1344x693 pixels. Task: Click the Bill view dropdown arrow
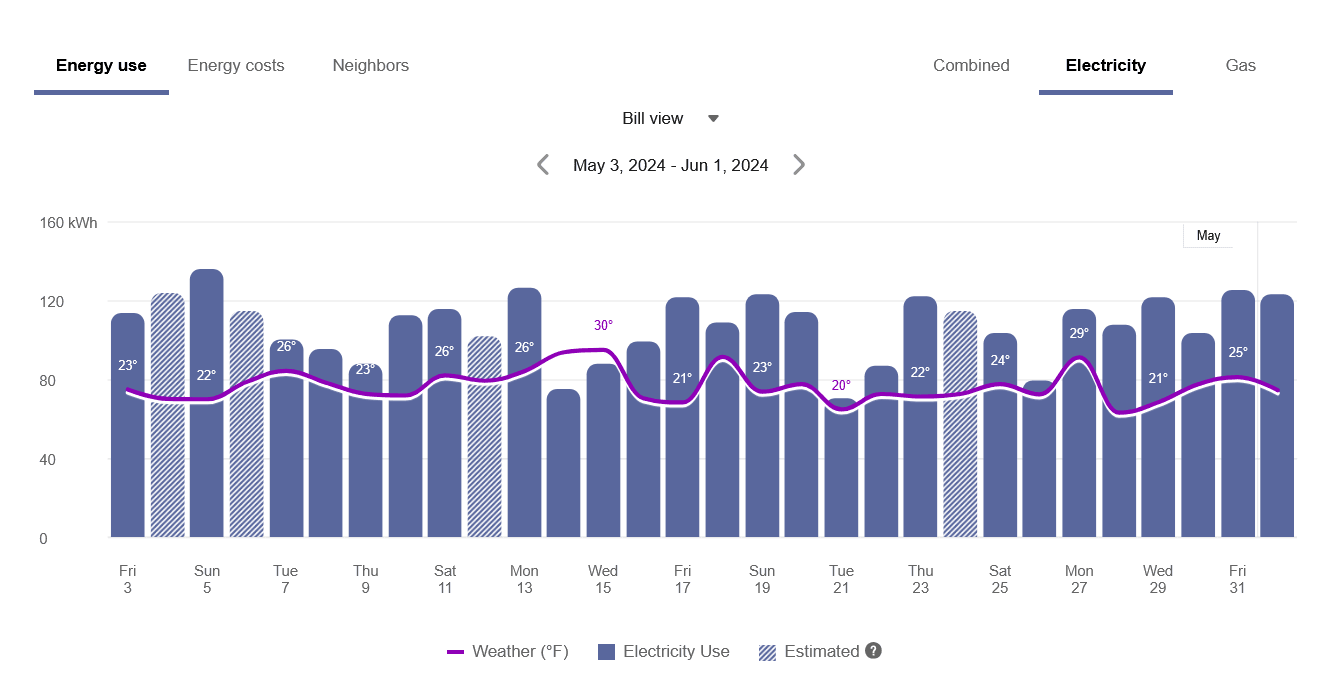pyautogui.click(x=712, y=118)
